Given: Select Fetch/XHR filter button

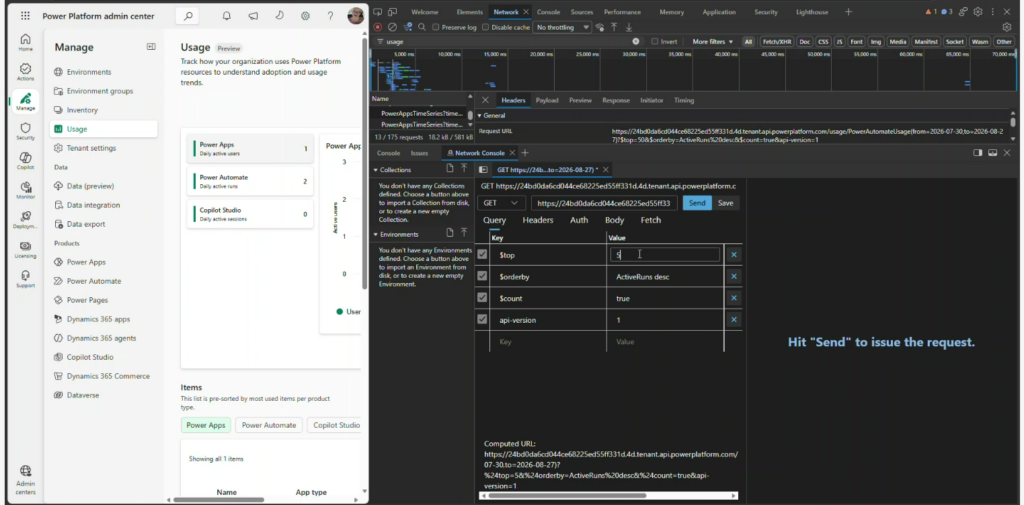Looking at the screenshot, I should point(776,42).
